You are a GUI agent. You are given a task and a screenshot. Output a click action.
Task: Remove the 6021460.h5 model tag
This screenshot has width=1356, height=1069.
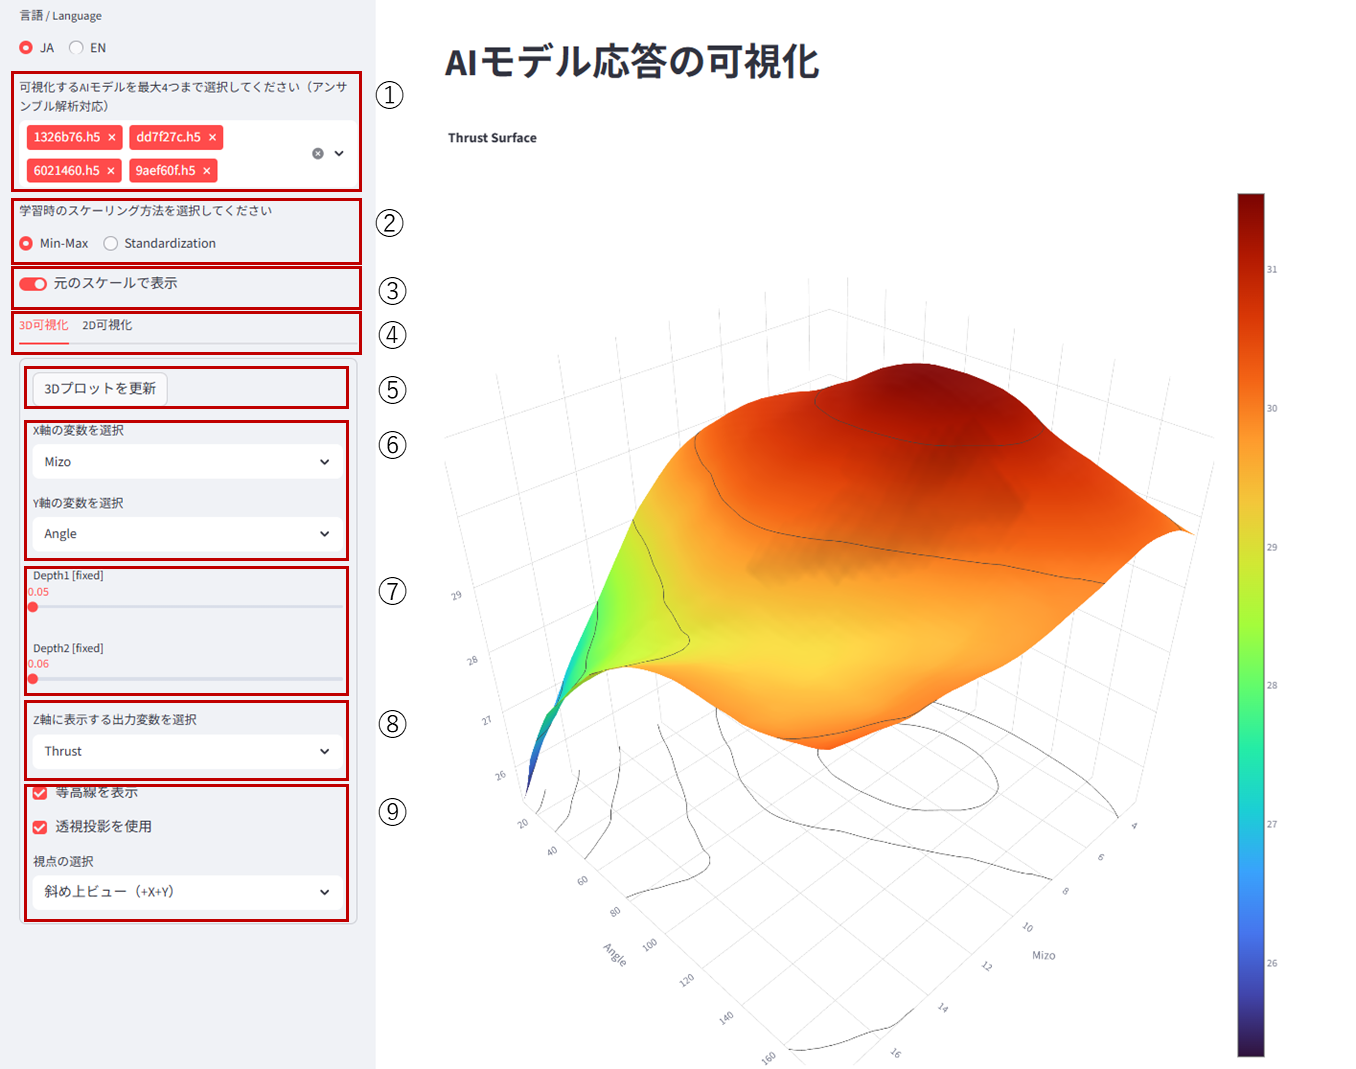[x=111, y=171]
